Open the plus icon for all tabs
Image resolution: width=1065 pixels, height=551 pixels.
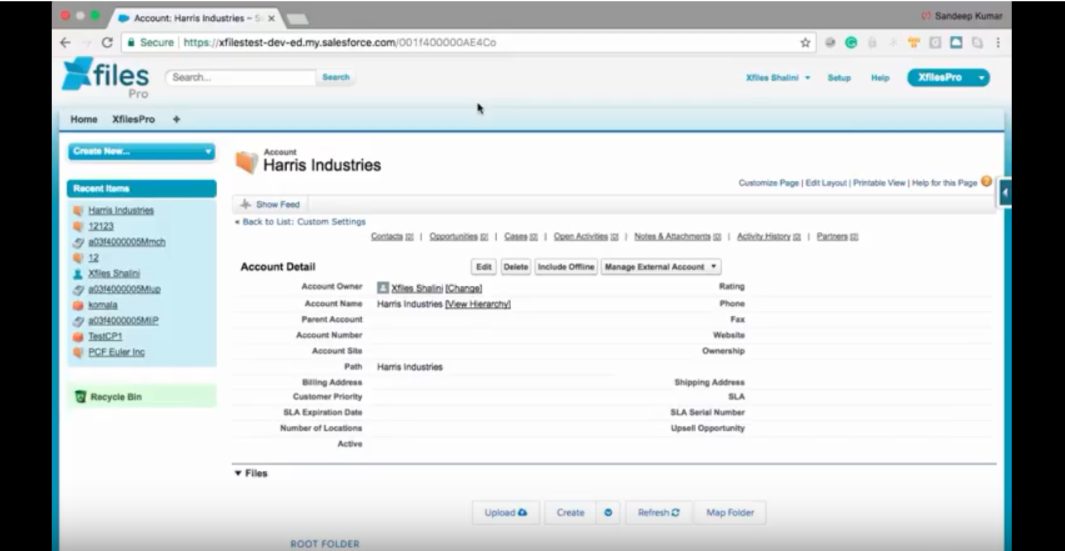[176, 119]
